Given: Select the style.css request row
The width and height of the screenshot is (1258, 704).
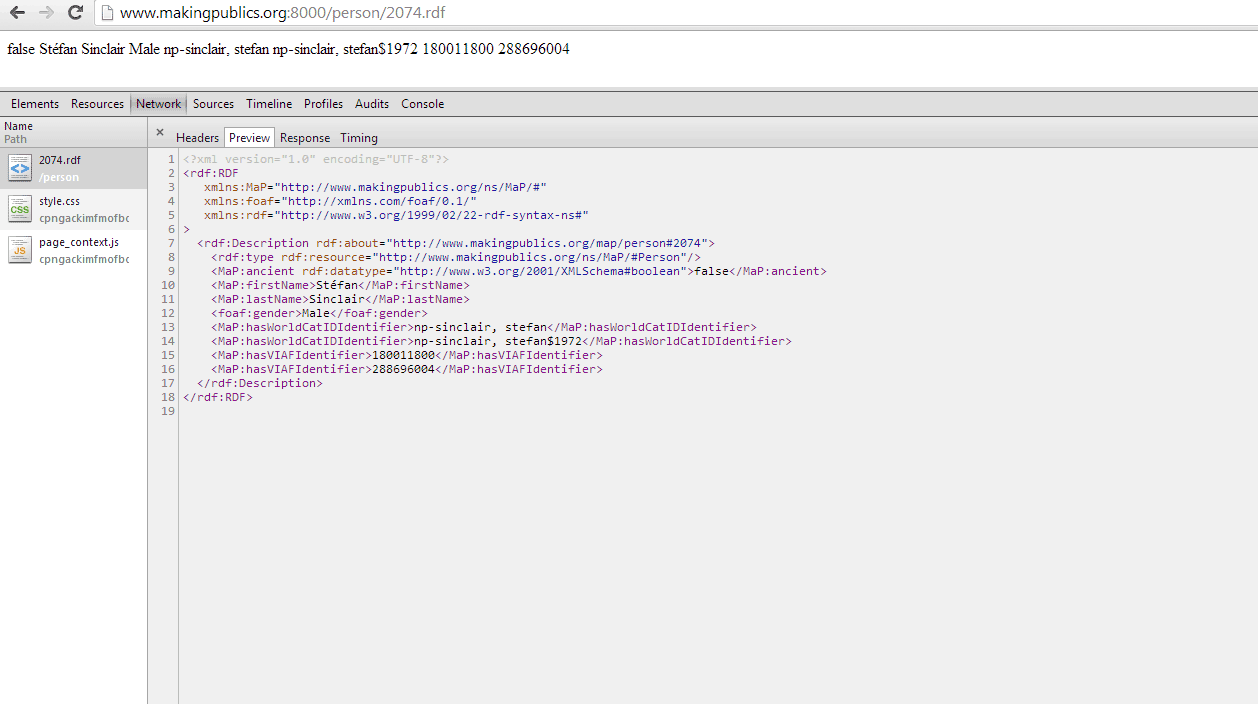Looking at the screenshot, I should tap(73, 209).
